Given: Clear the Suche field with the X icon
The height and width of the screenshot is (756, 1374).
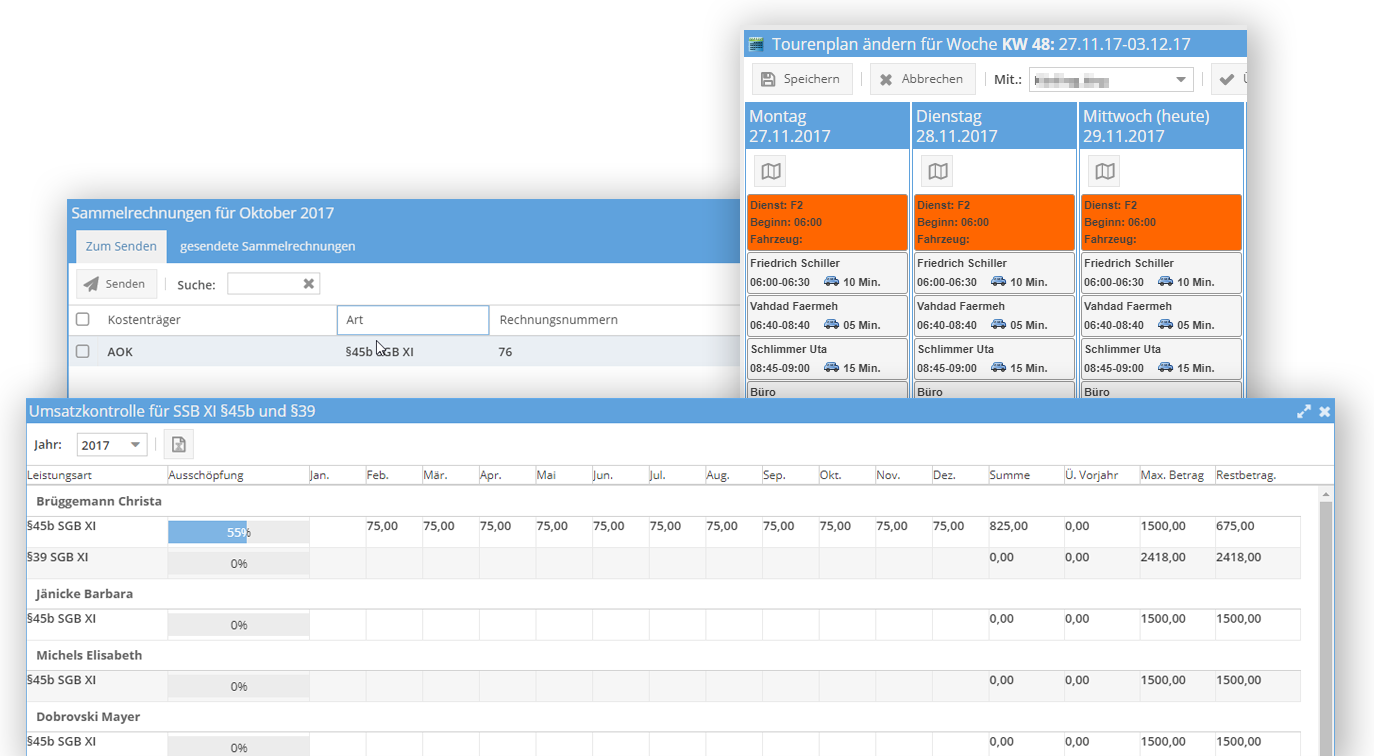Looking at the screenshot, I should 309,284.
